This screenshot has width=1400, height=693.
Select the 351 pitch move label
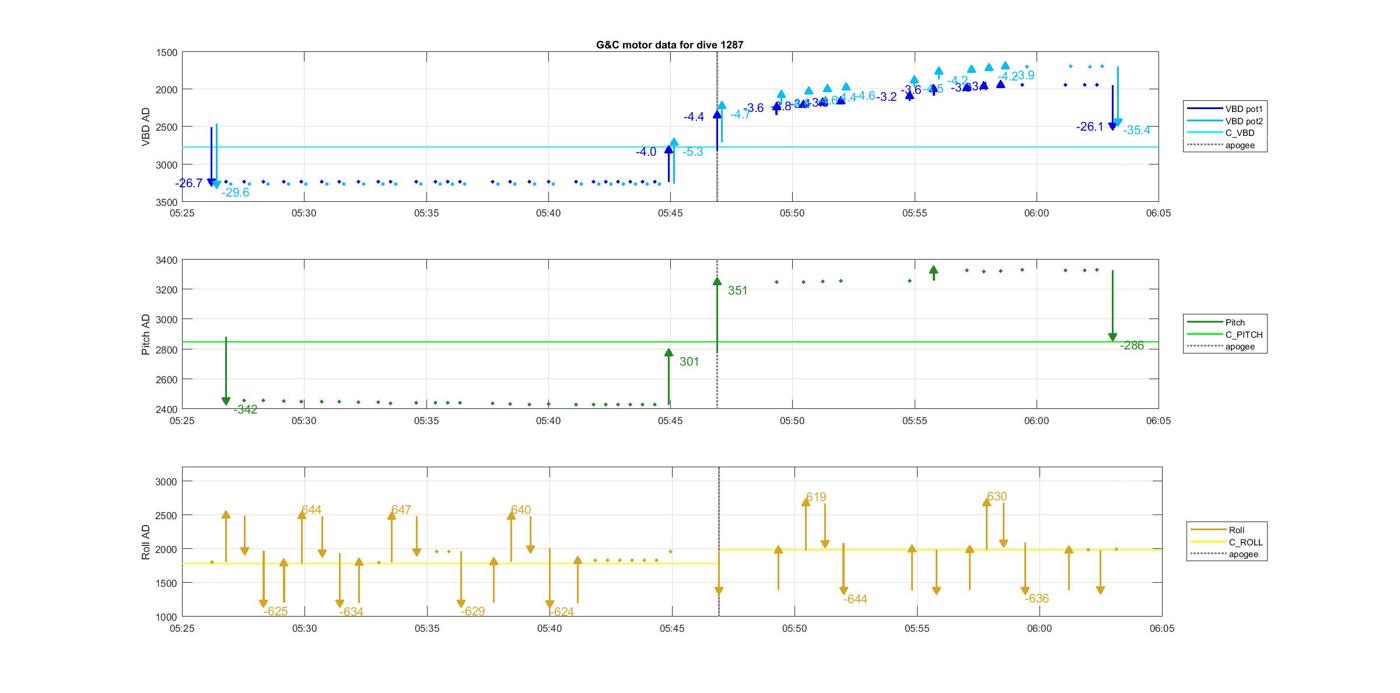point(737,291)
